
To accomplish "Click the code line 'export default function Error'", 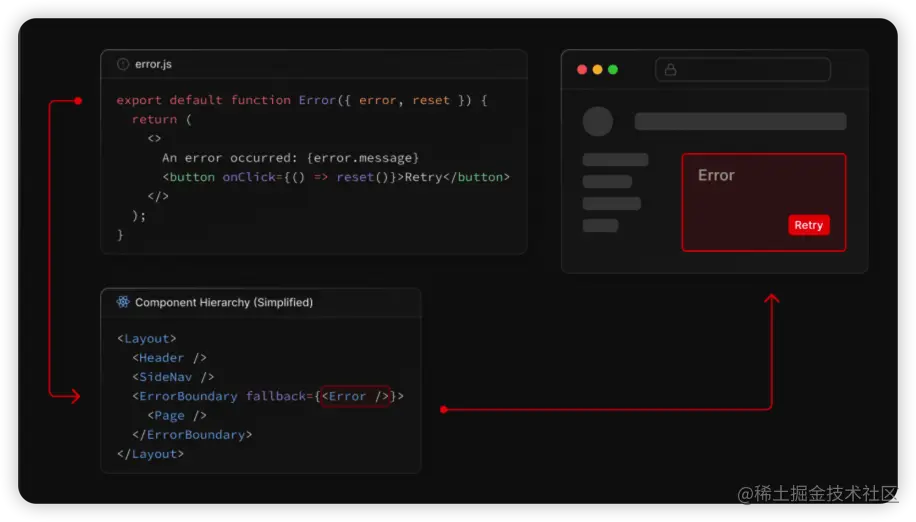I will tap(301, 100).
